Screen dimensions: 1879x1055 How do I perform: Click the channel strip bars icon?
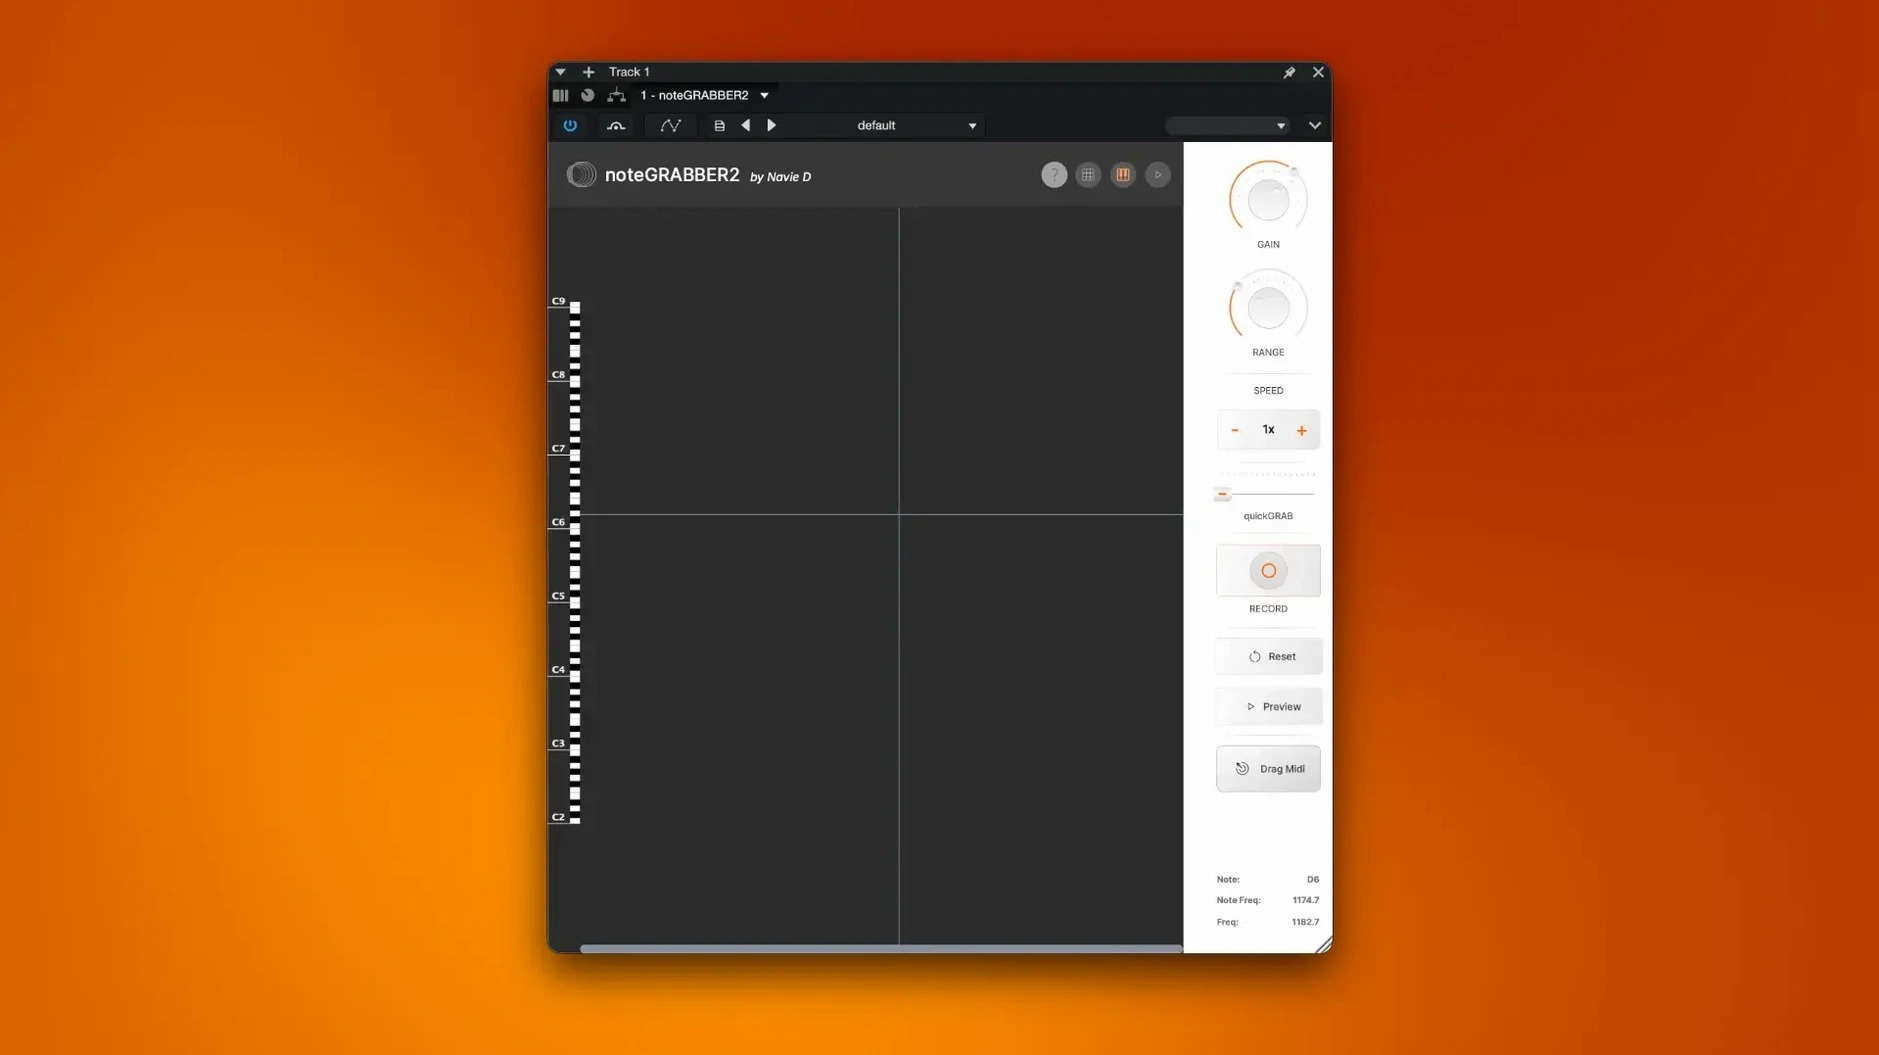point(560,95)
